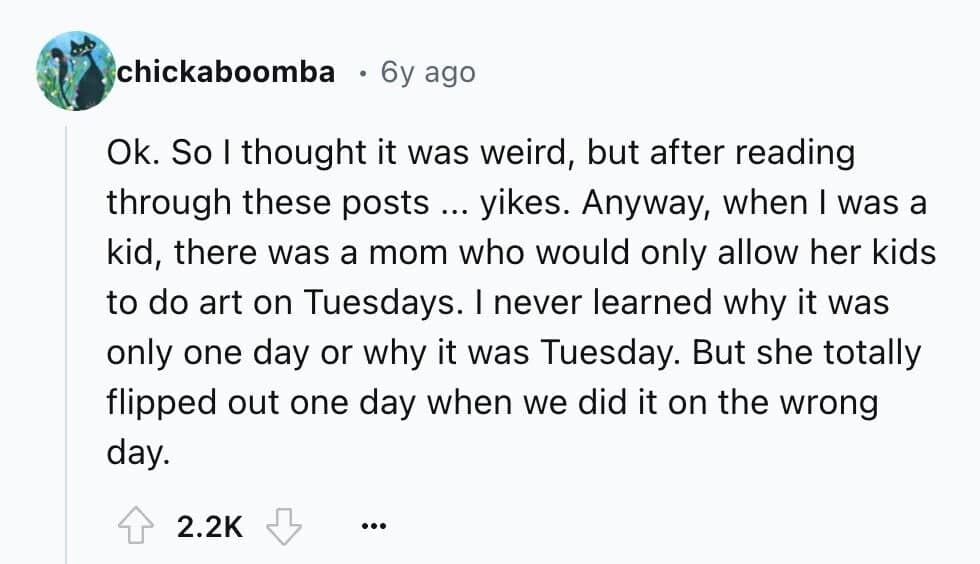Downvote the comment about art Tuesdays
Image resolution: width=980 pixels, height=564 pixels.
tap(287, 525)
